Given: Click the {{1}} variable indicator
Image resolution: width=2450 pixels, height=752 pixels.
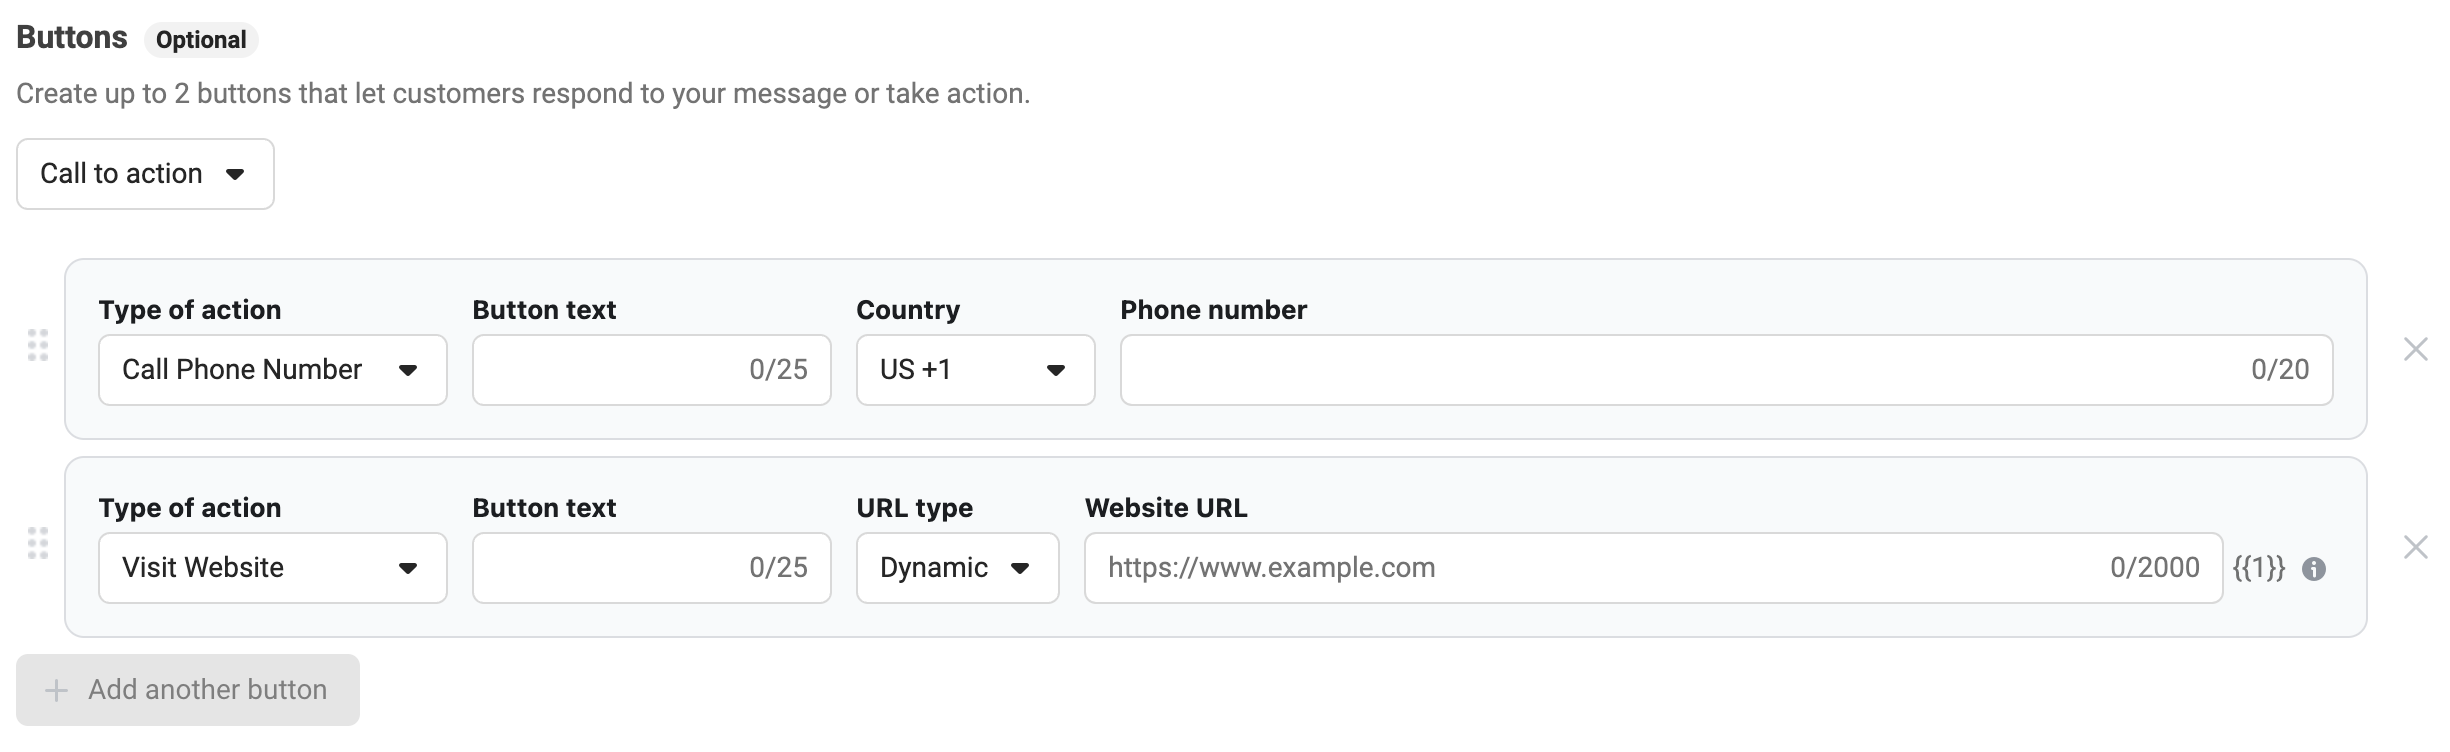Looking at the screenshot, I should [2259, 568].
